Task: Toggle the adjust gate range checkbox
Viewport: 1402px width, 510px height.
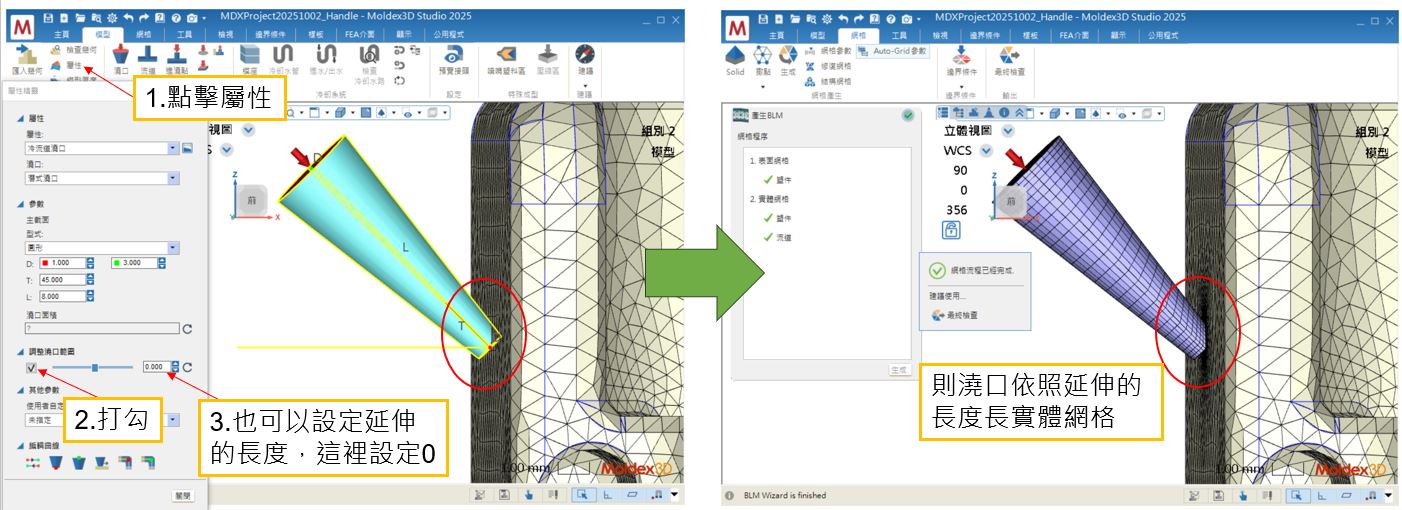Action: click(x=31, y=368)
